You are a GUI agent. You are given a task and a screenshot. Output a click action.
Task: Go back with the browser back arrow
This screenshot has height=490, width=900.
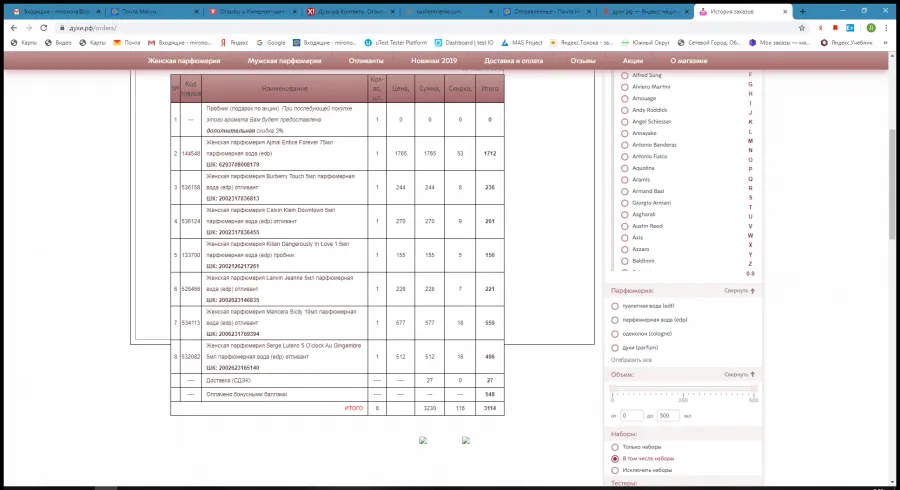click(14, 28)
